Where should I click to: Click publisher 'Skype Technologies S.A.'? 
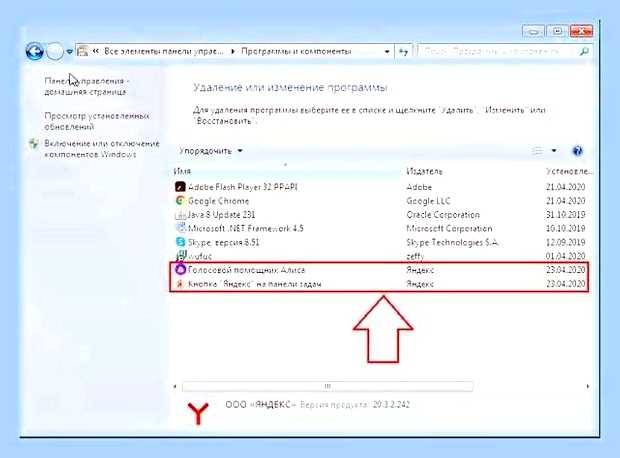pyautogui.click(x=452, y=242)
